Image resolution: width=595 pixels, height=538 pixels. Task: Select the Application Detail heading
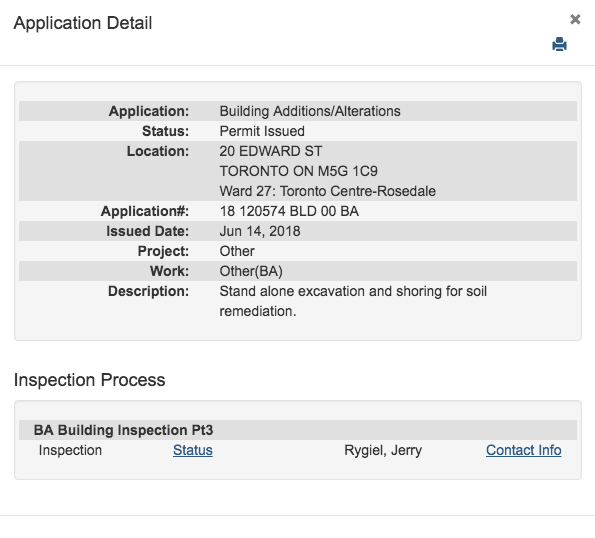[x=83, y=23]
